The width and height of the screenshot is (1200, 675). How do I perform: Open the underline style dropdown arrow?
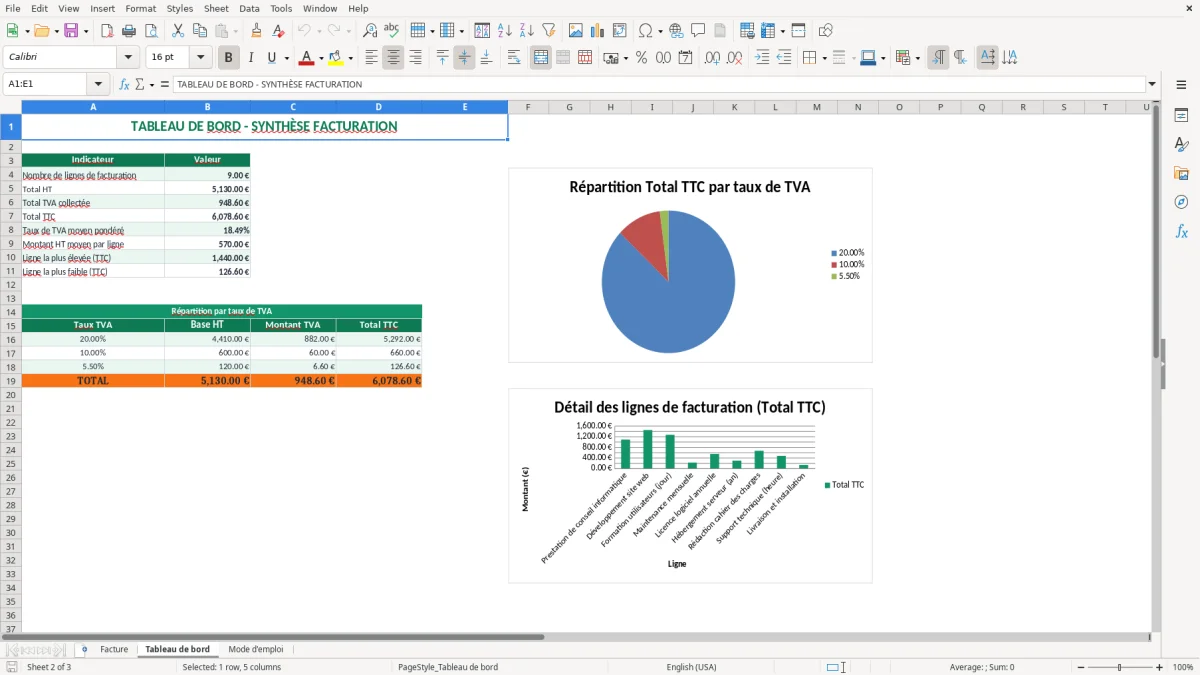285,58
